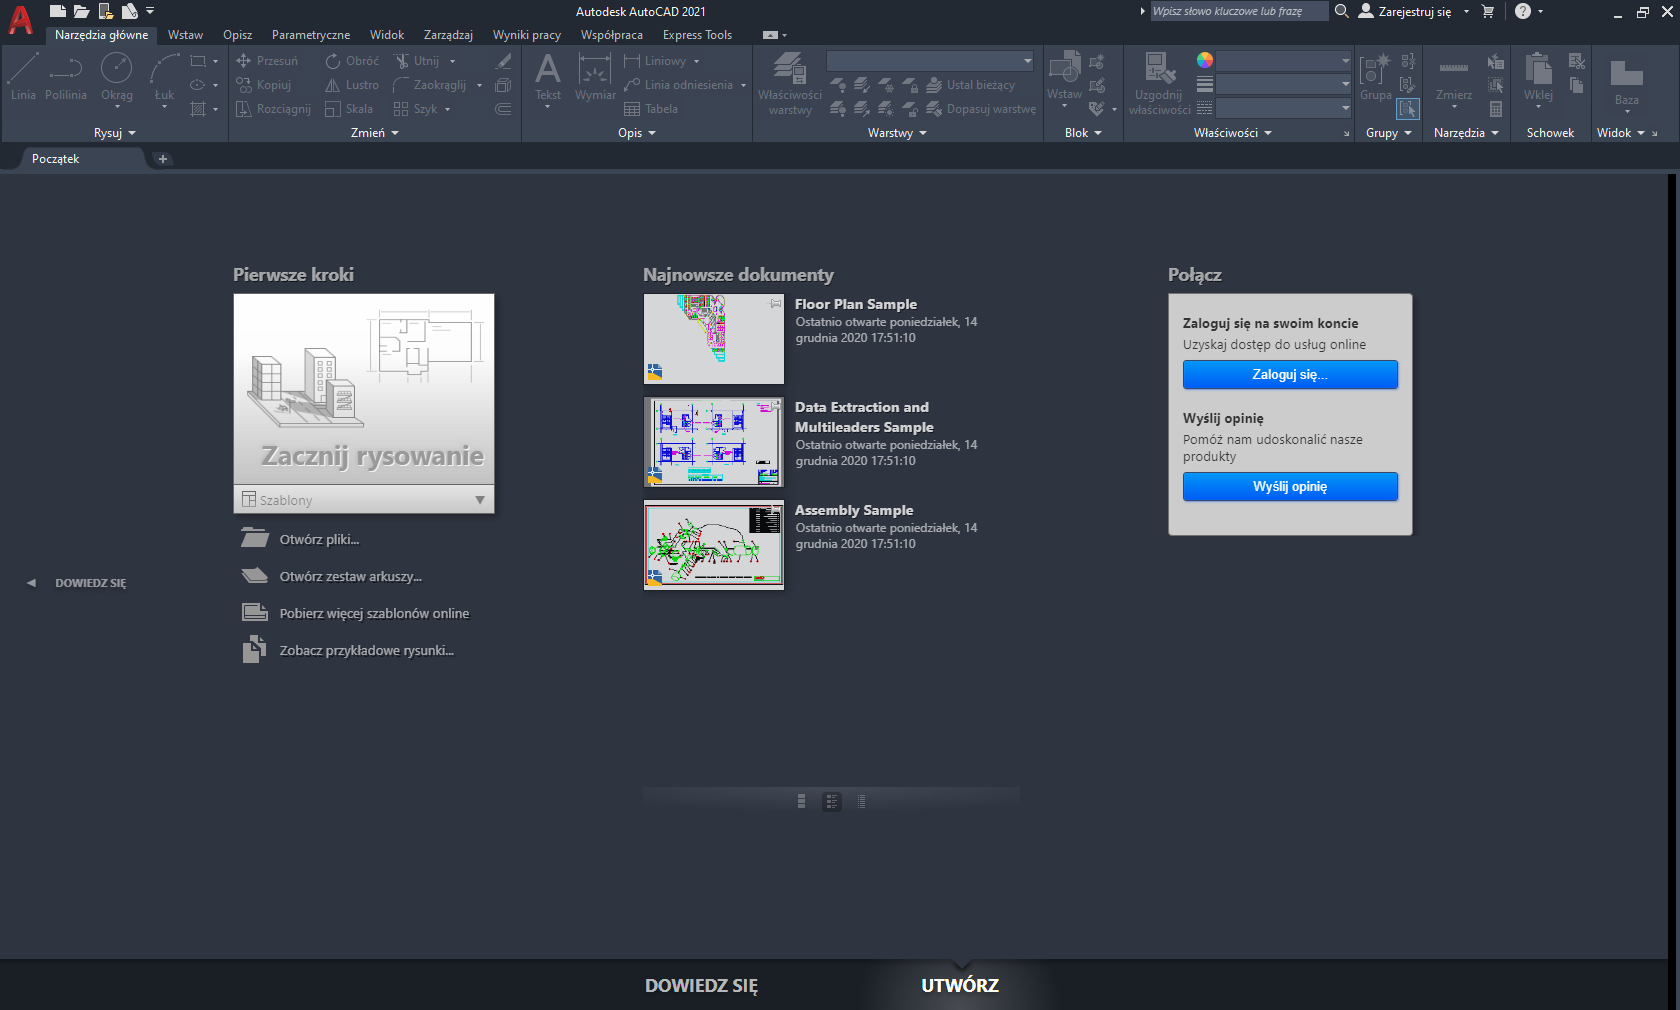Expand the Opis panel

point(637,133)
